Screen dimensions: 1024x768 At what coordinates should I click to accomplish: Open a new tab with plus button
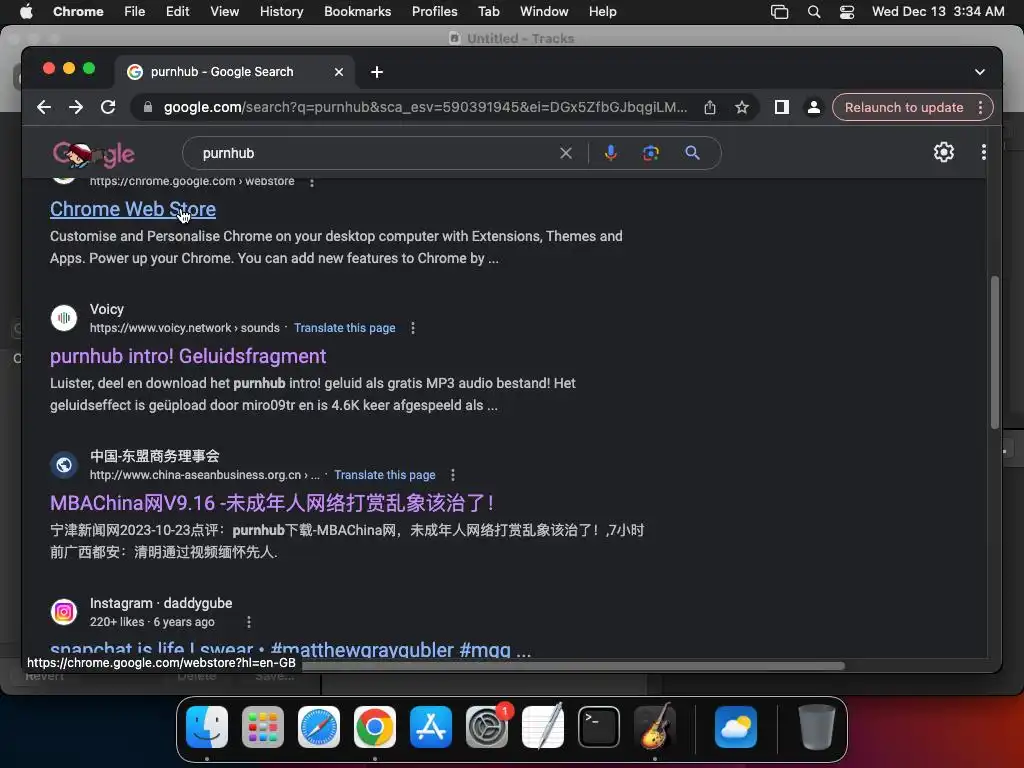(x=377, y=72)
